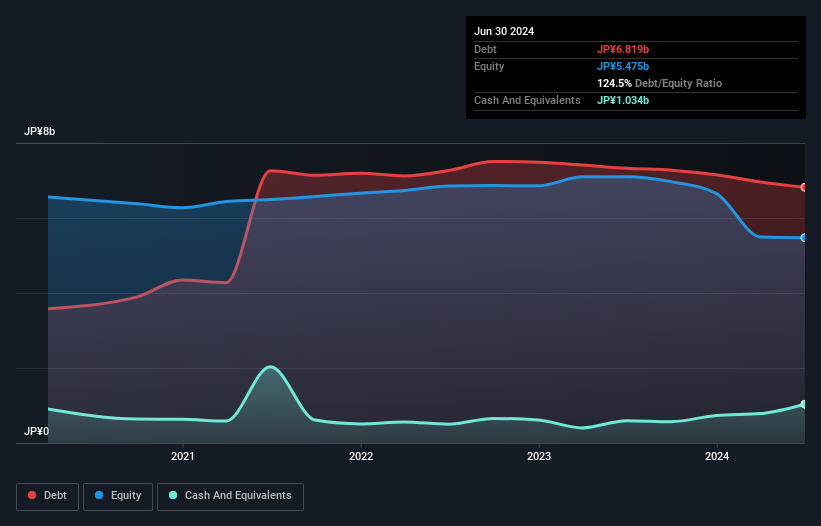This screenshot has height=526, width=821.
Task: Click the blue Equity legend dot
Action: pos(99,495)
